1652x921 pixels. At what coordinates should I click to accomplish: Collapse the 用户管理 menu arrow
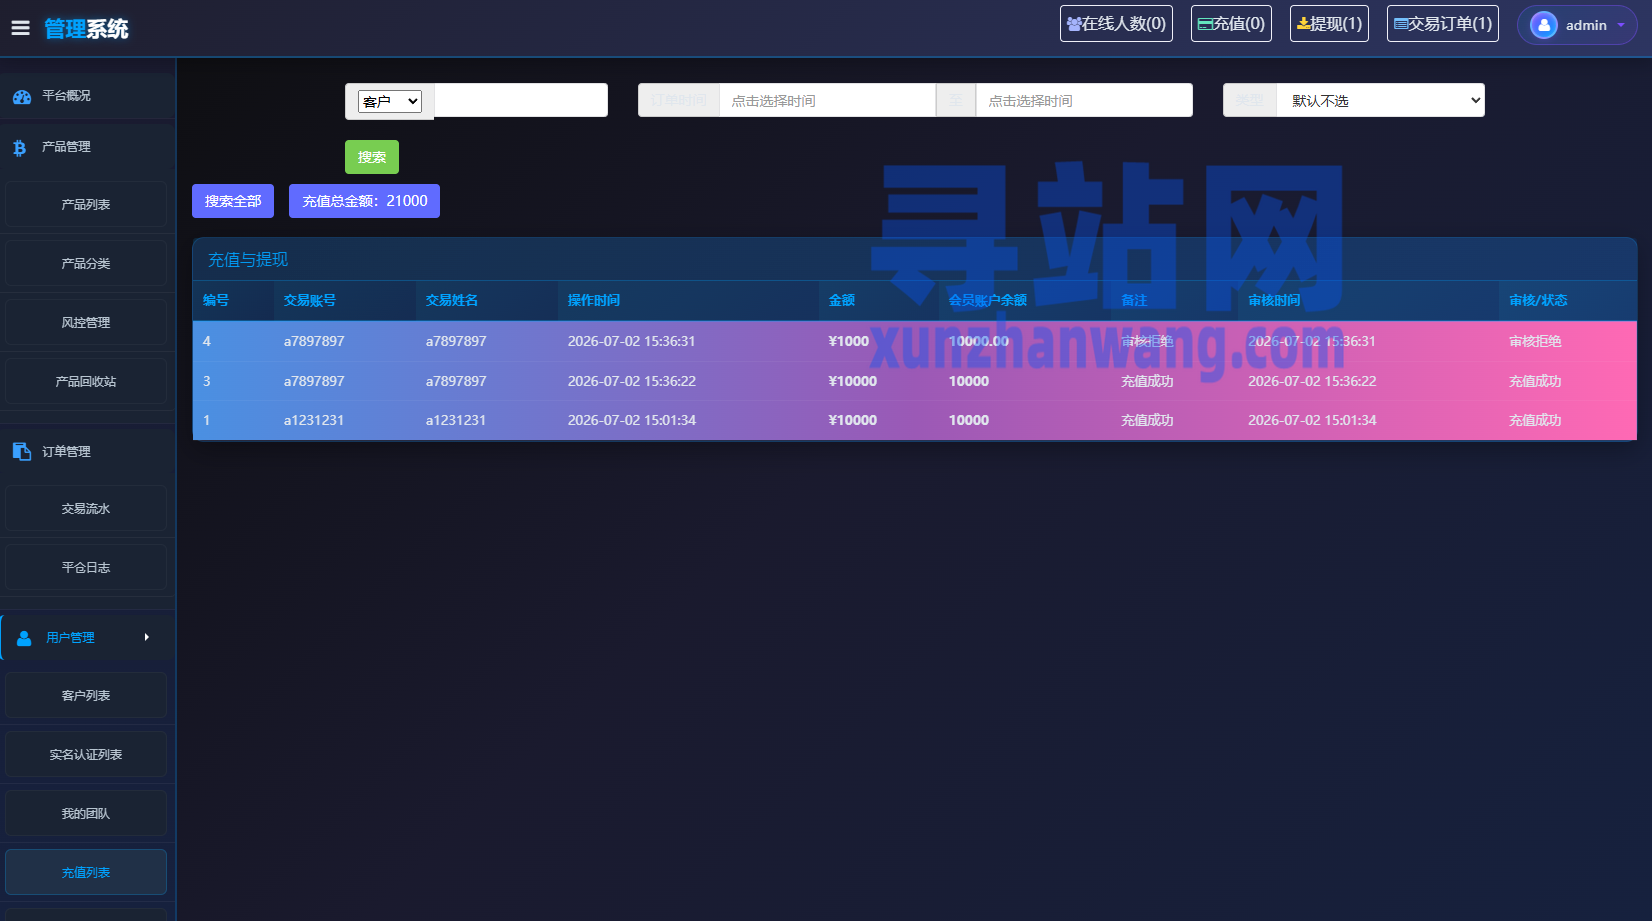point(147,637)
